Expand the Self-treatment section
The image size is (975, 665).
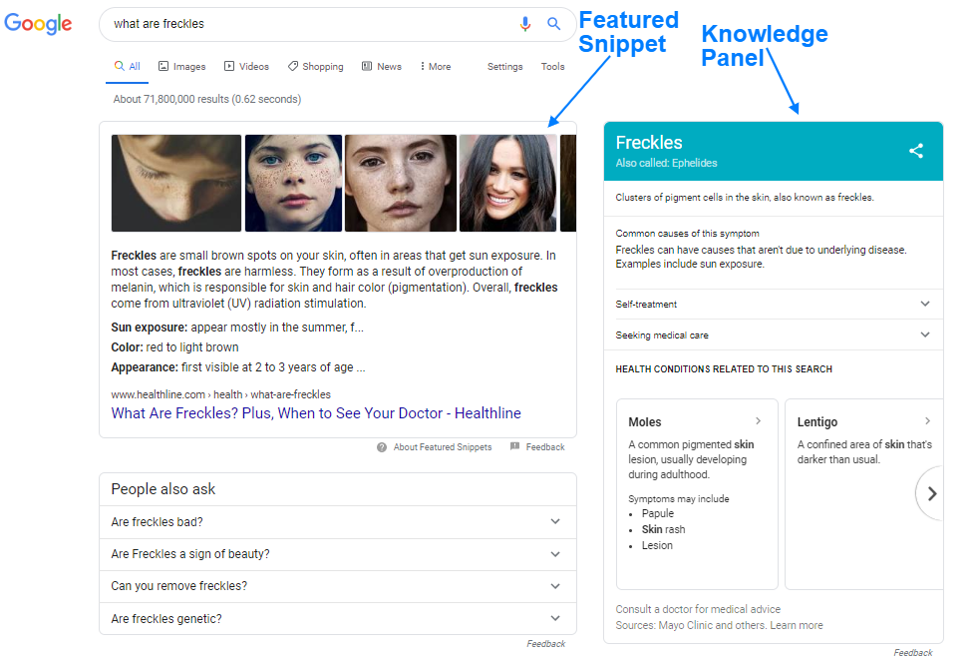tap(924, 304)
